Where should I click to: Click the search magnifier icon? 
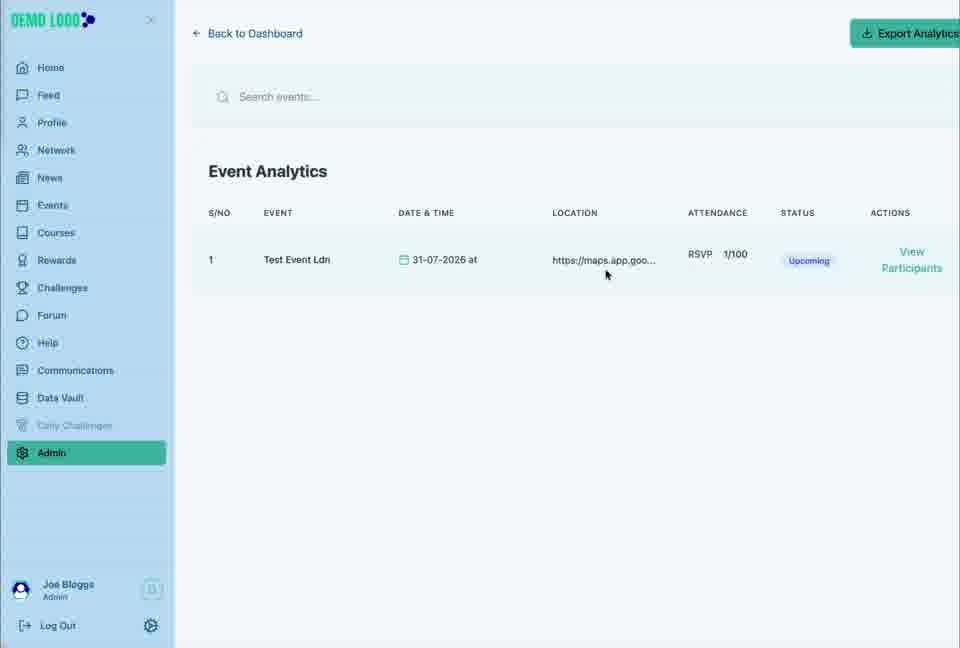[x=223, y=97]
